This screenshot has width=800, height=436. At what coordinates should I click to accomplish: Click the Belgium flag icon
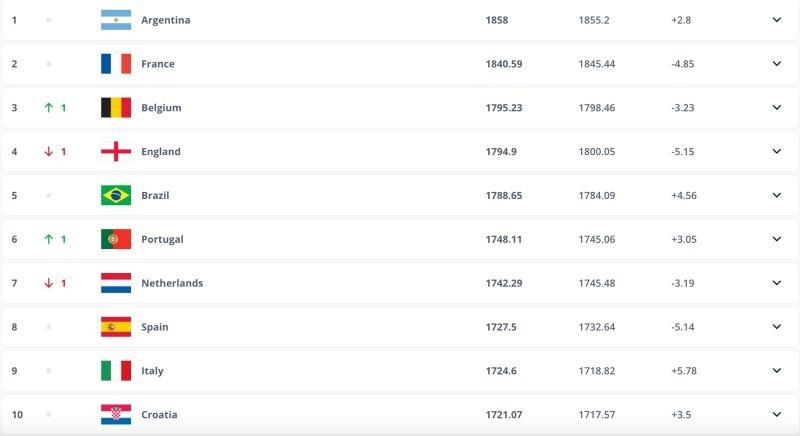click(x=116, y=108)
